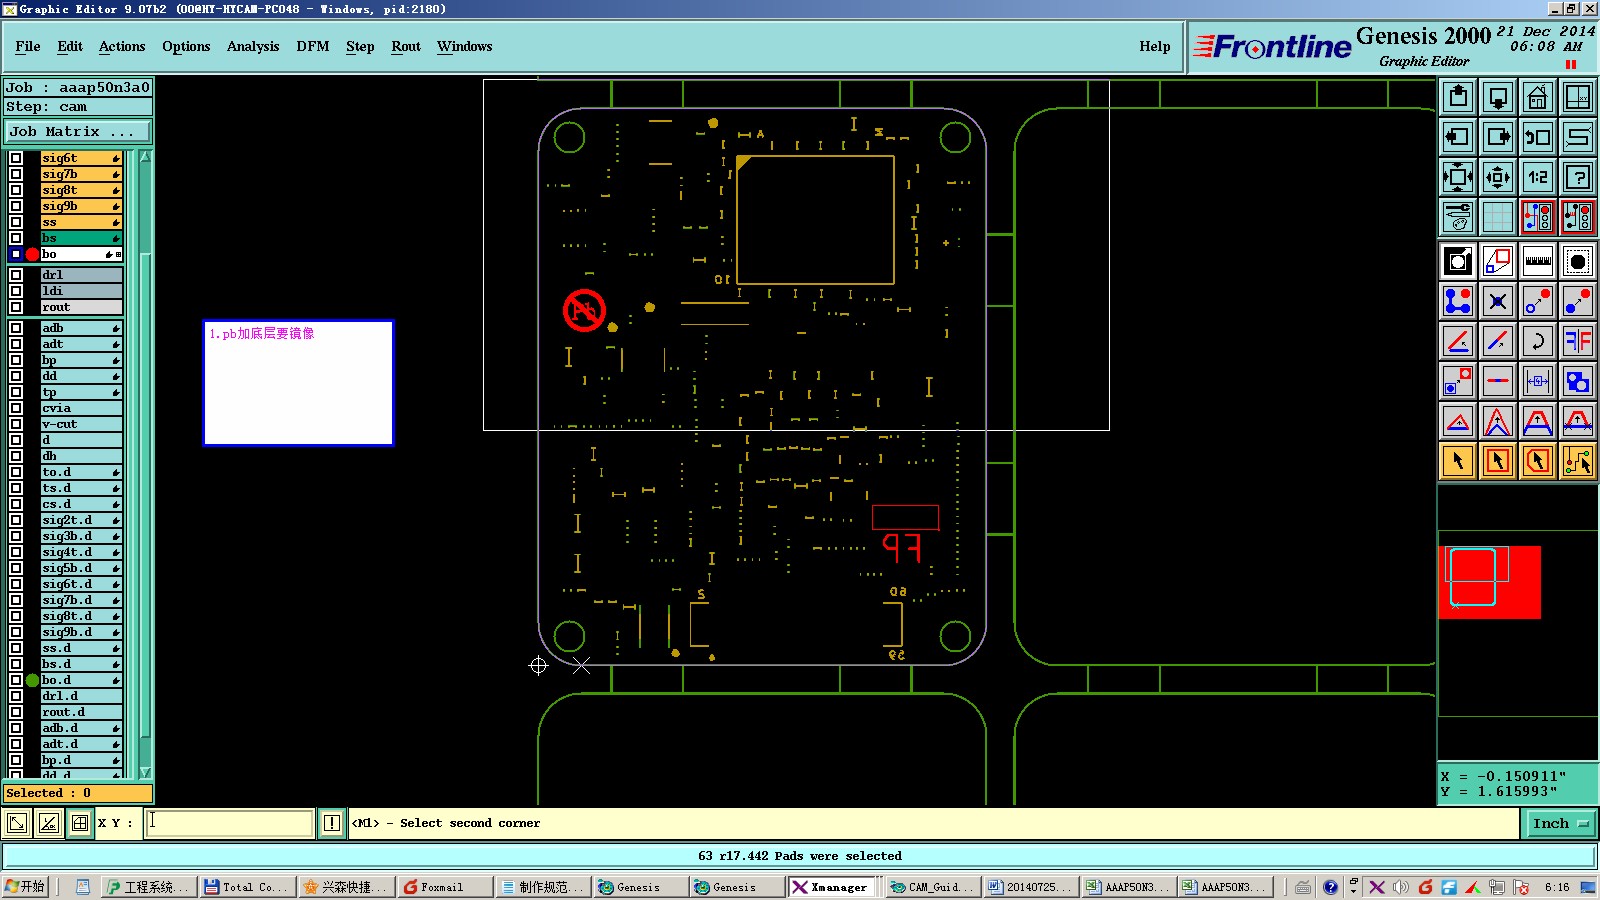Screen dimensions: 1600x900
Task: Click the connected blue dots polyline icon
Action: point(1458,301)
